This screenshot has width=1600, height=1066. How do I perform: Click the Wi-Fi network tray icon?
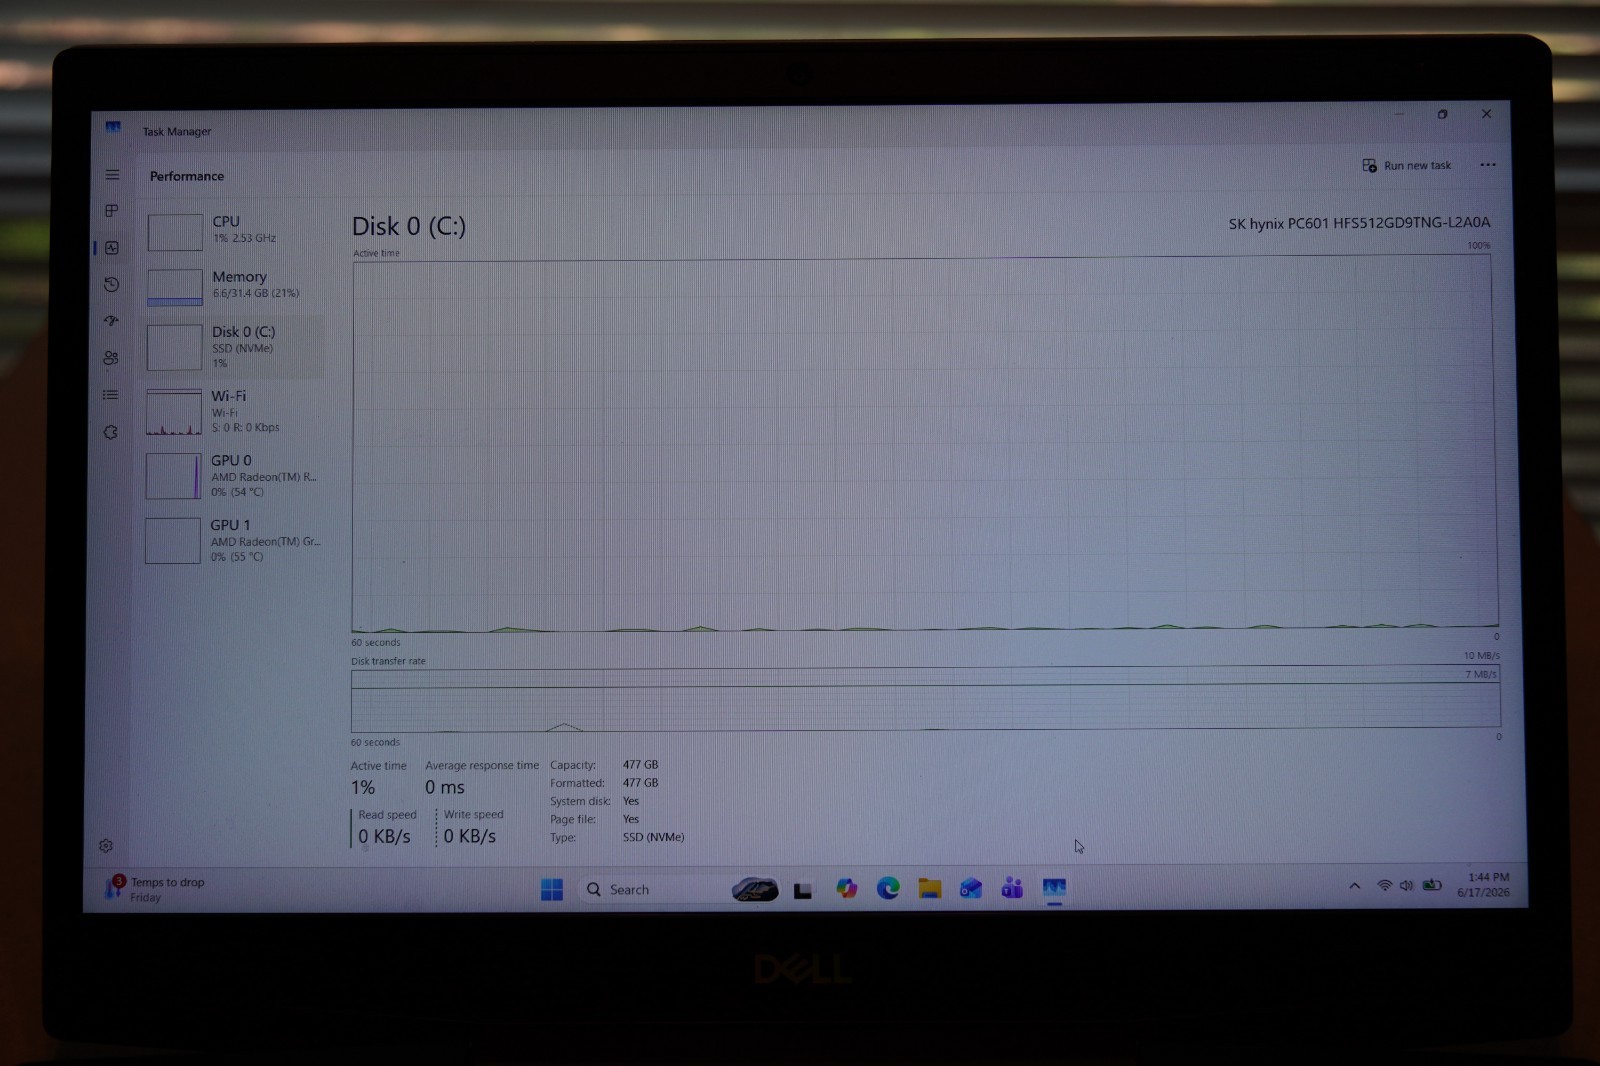click(x=1385, y=886)
